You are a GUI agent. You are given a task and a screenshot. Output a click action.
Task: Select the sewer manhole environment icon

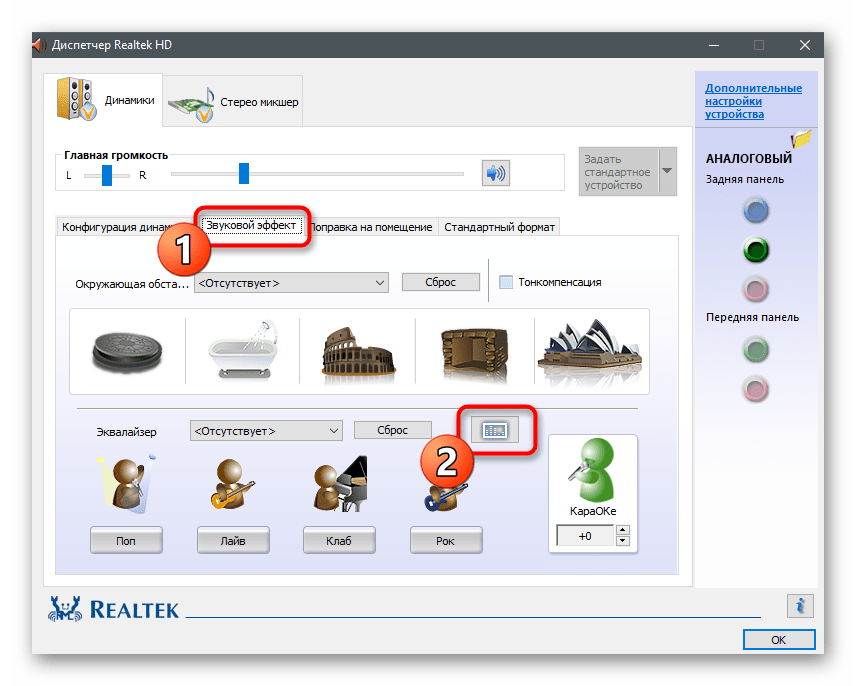[x=125, y=350]
